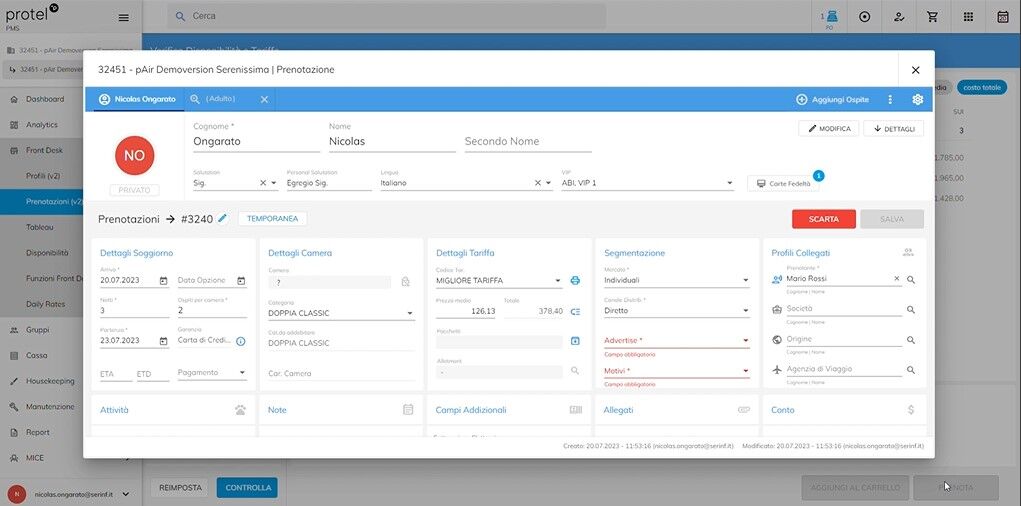The width and height of the screenshot is (1021, 506).
Task: Expand the Categoria DOPPIA CLASSIC dropdown
Action: (409, 313)
